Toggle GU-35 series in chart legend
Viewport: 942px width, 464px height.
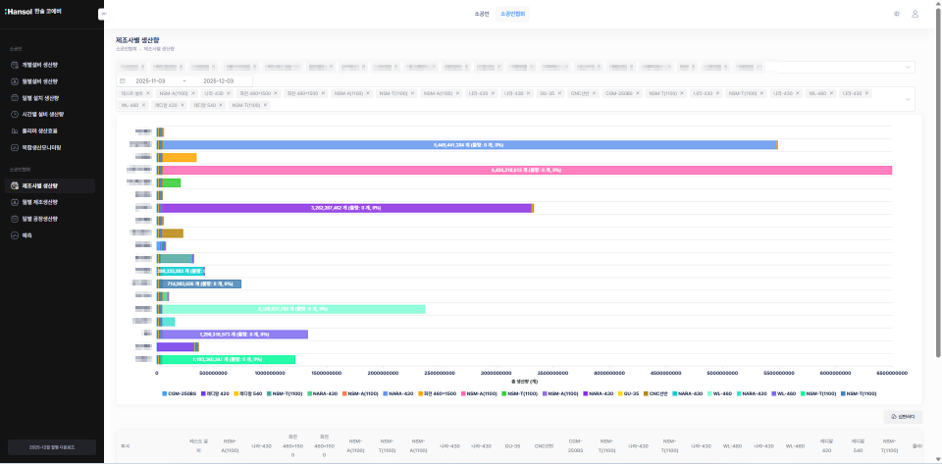[629, 394]
